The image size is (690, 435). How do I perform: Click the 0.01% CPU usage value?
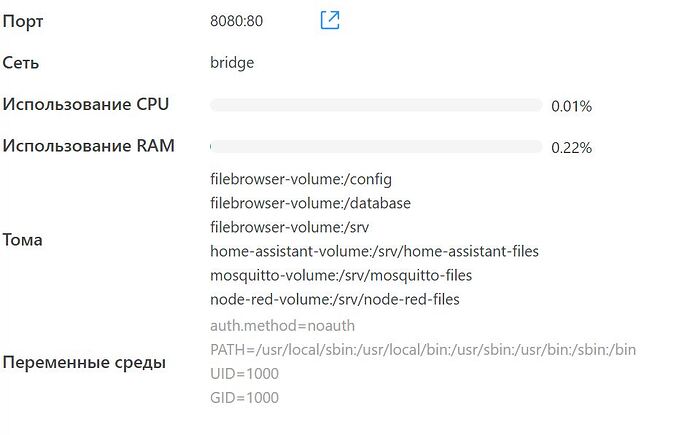click(x=571, y=106)
